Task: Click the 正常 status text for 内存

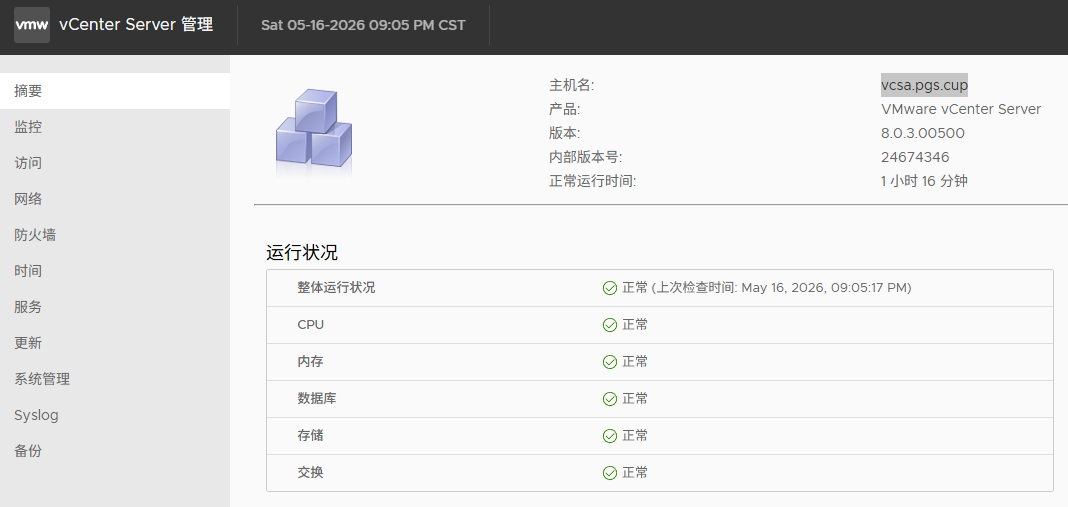Action: tap(635, 362)
